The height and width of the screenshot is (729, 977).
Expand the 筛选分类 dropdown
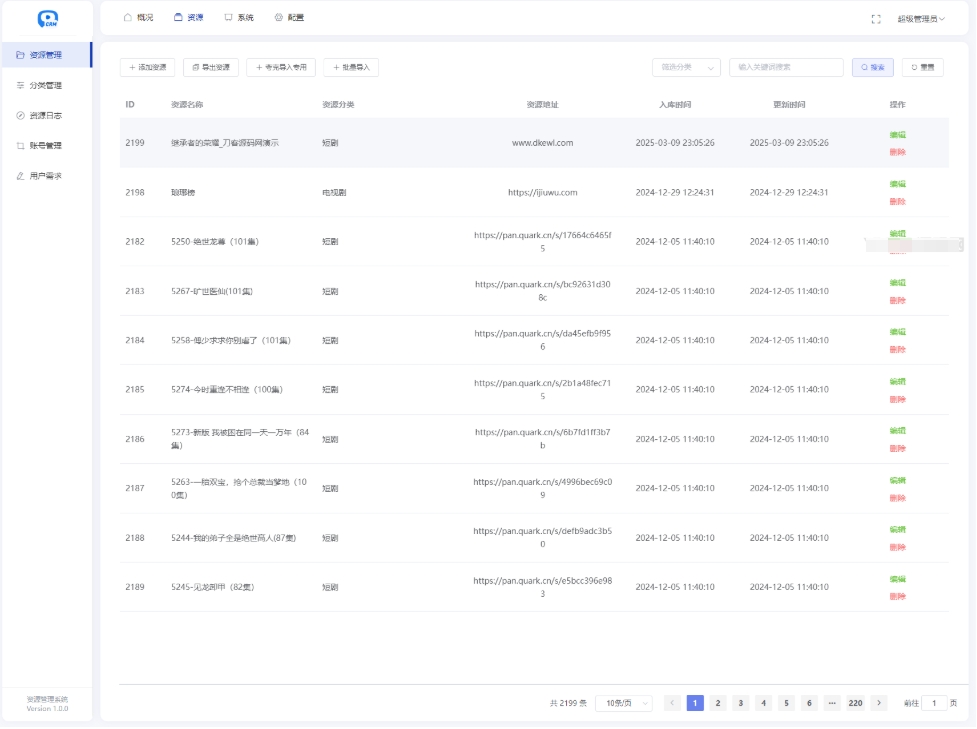pos(686,67)
